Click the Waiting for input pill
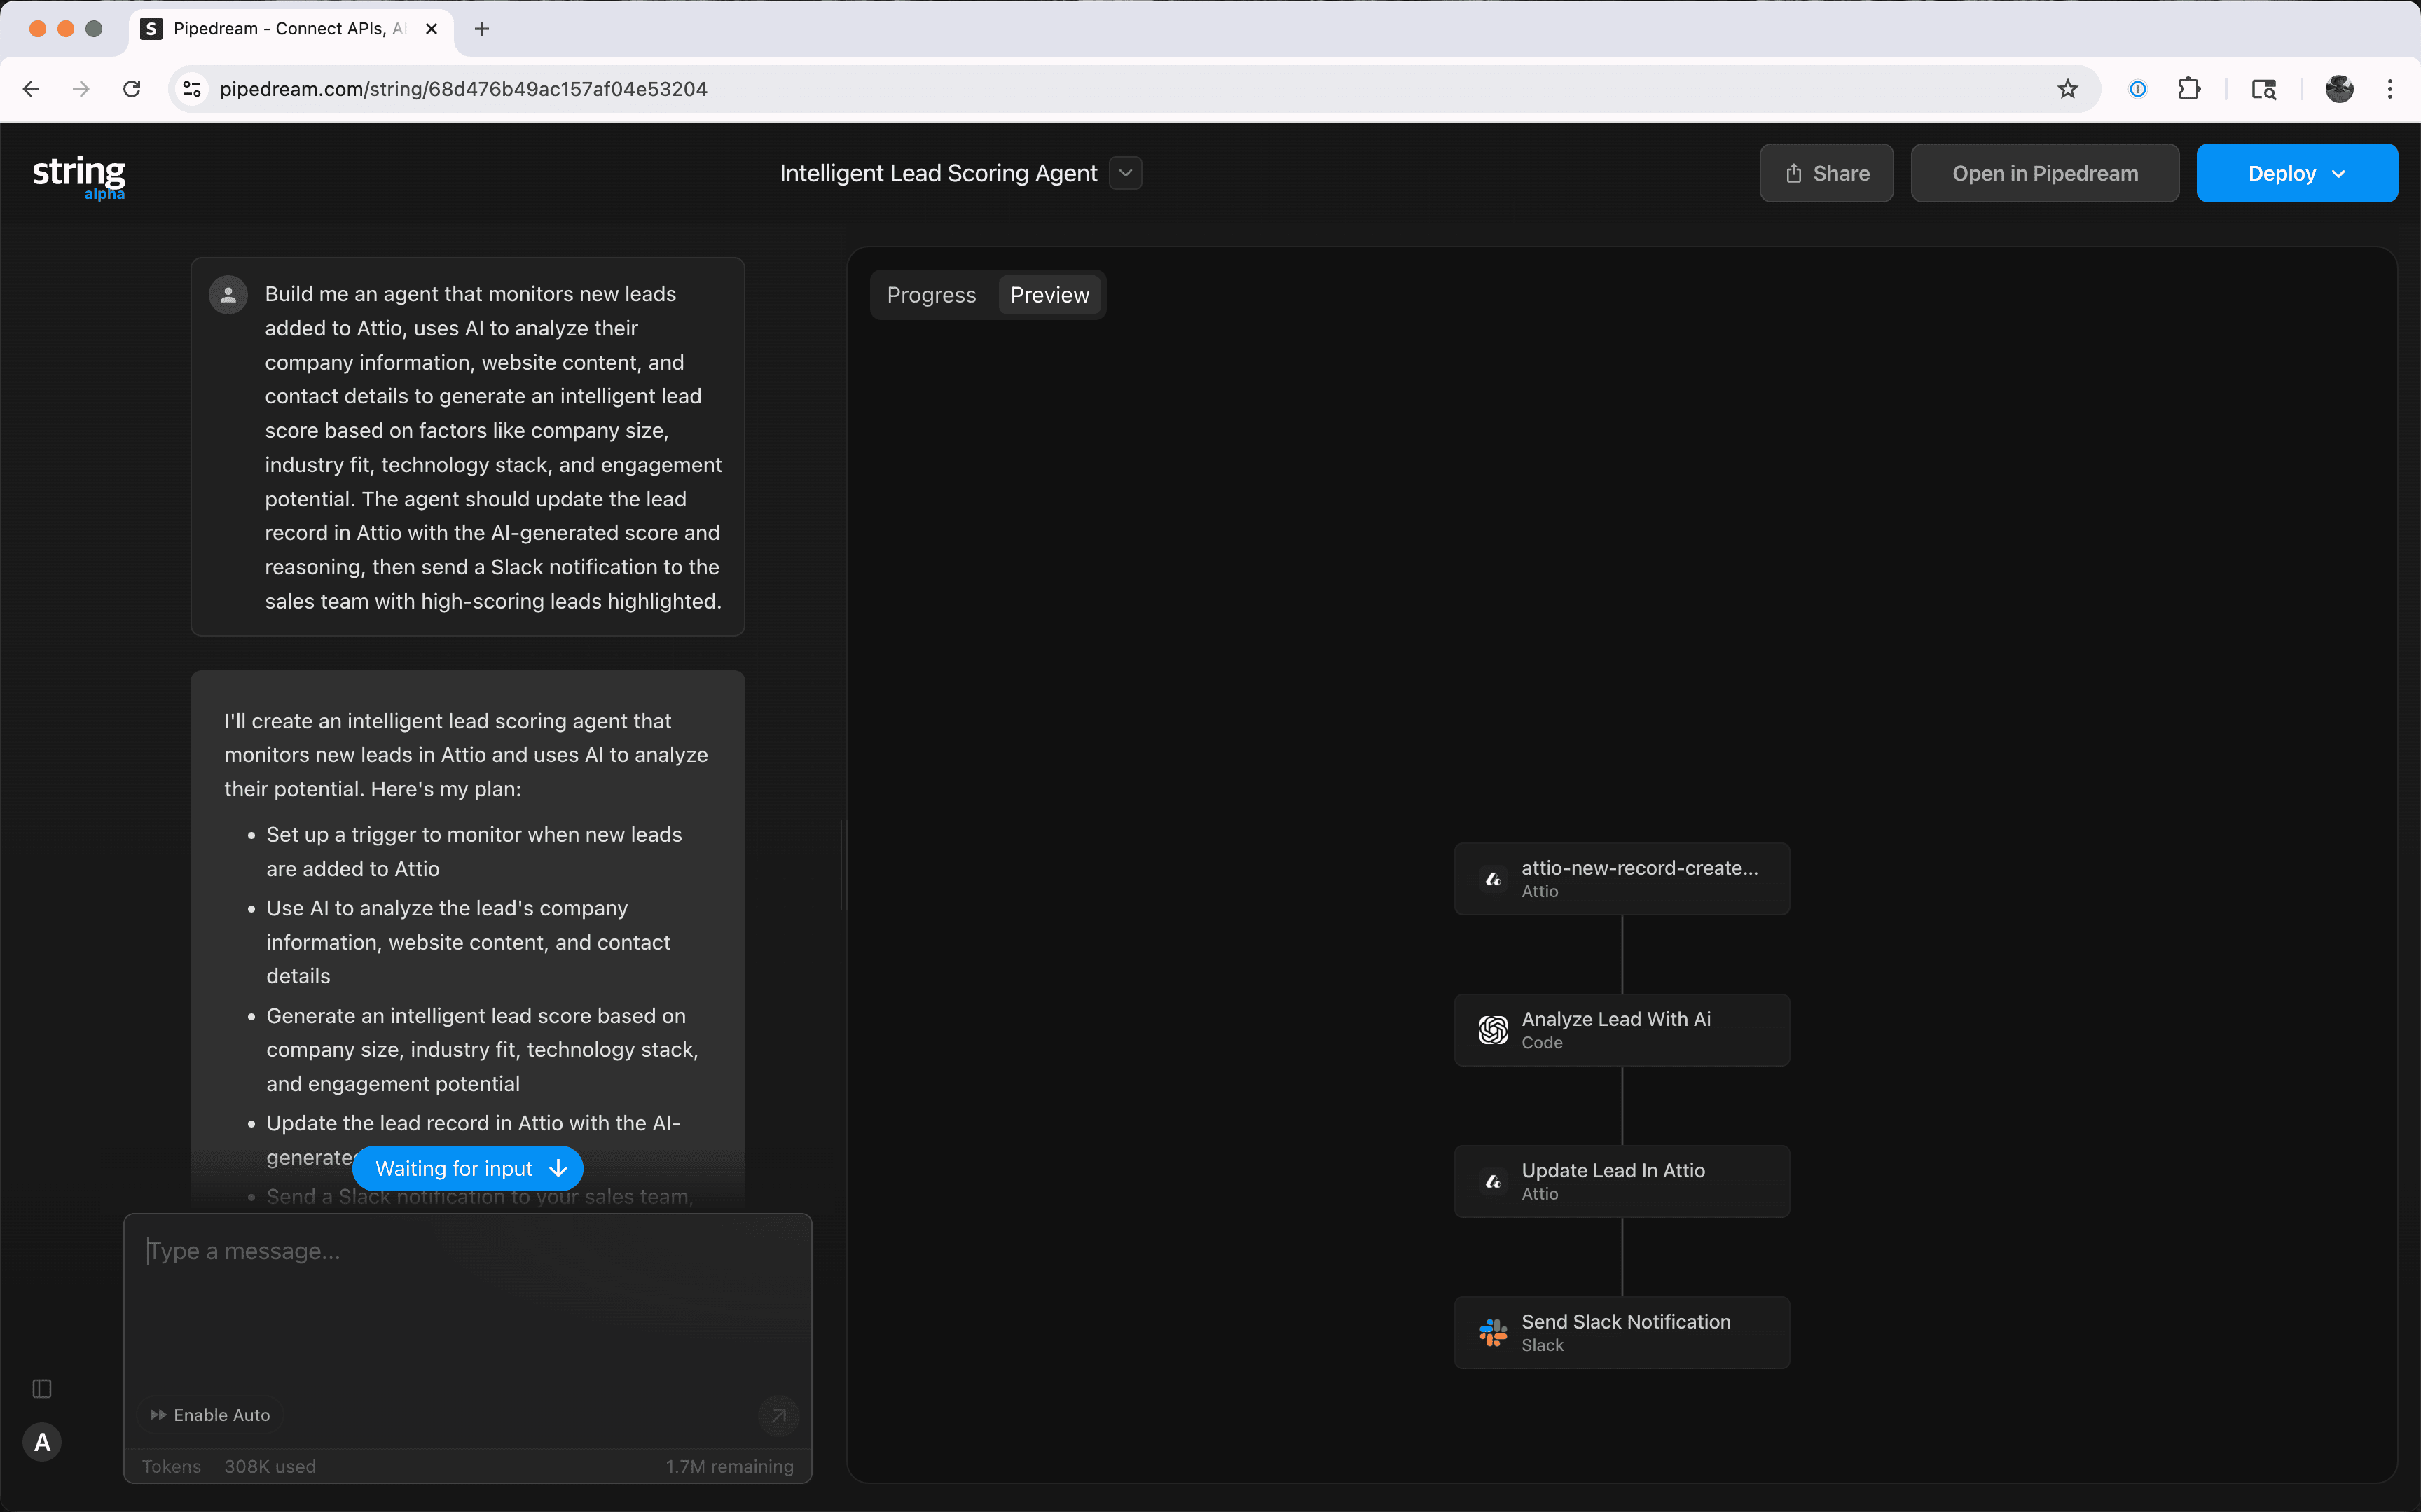 (468, 1168)
